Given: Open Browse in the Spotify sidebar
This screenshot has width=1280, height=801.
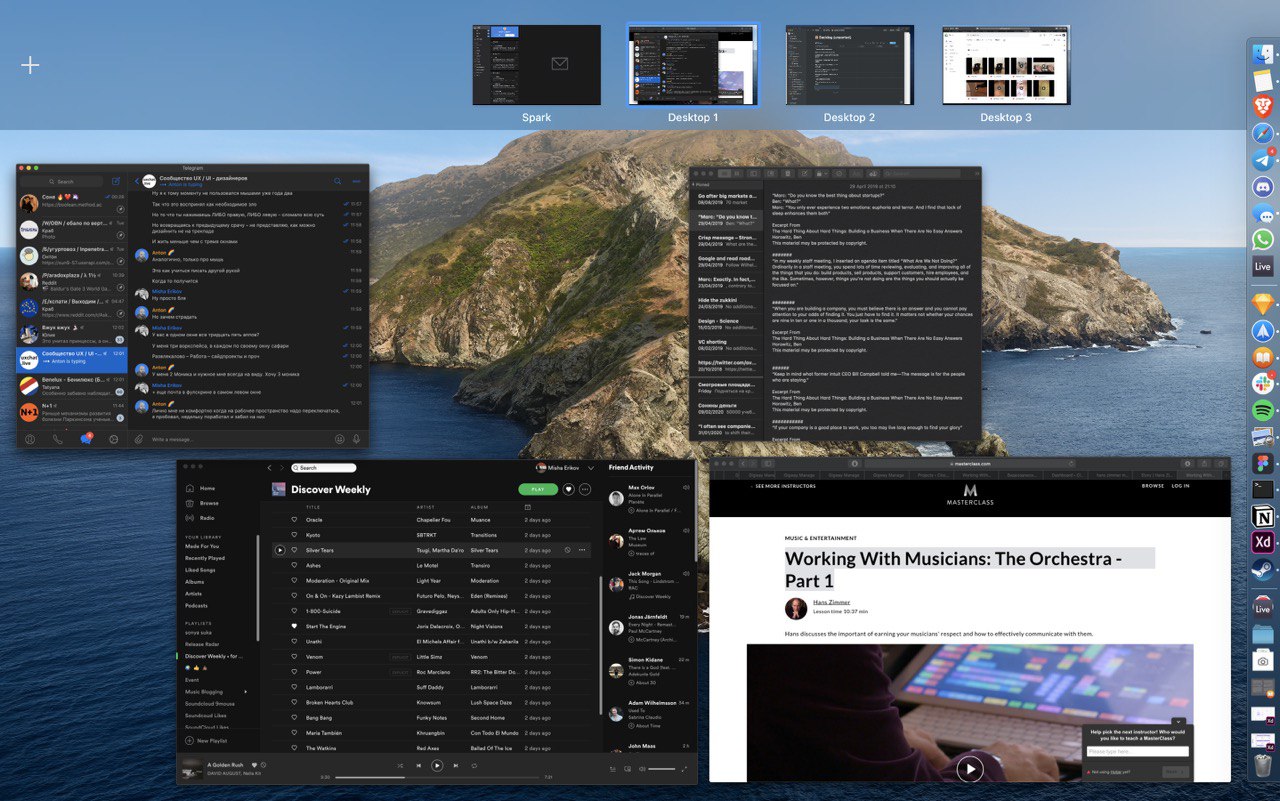Looking at the screenshot, I should (x=202, y=503).
